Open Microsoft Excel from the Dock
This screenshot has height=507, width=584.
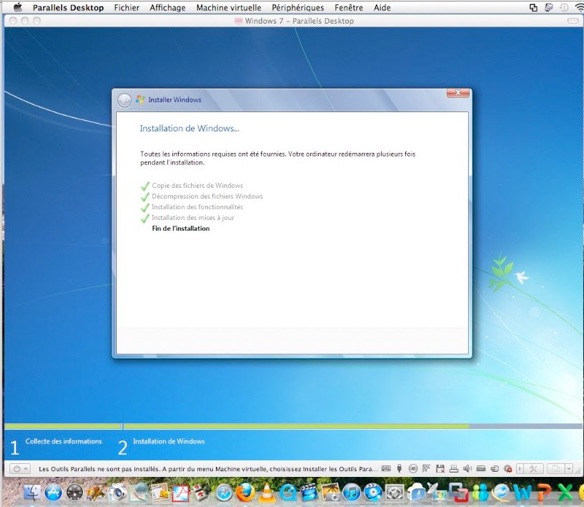tap(565, 492)
